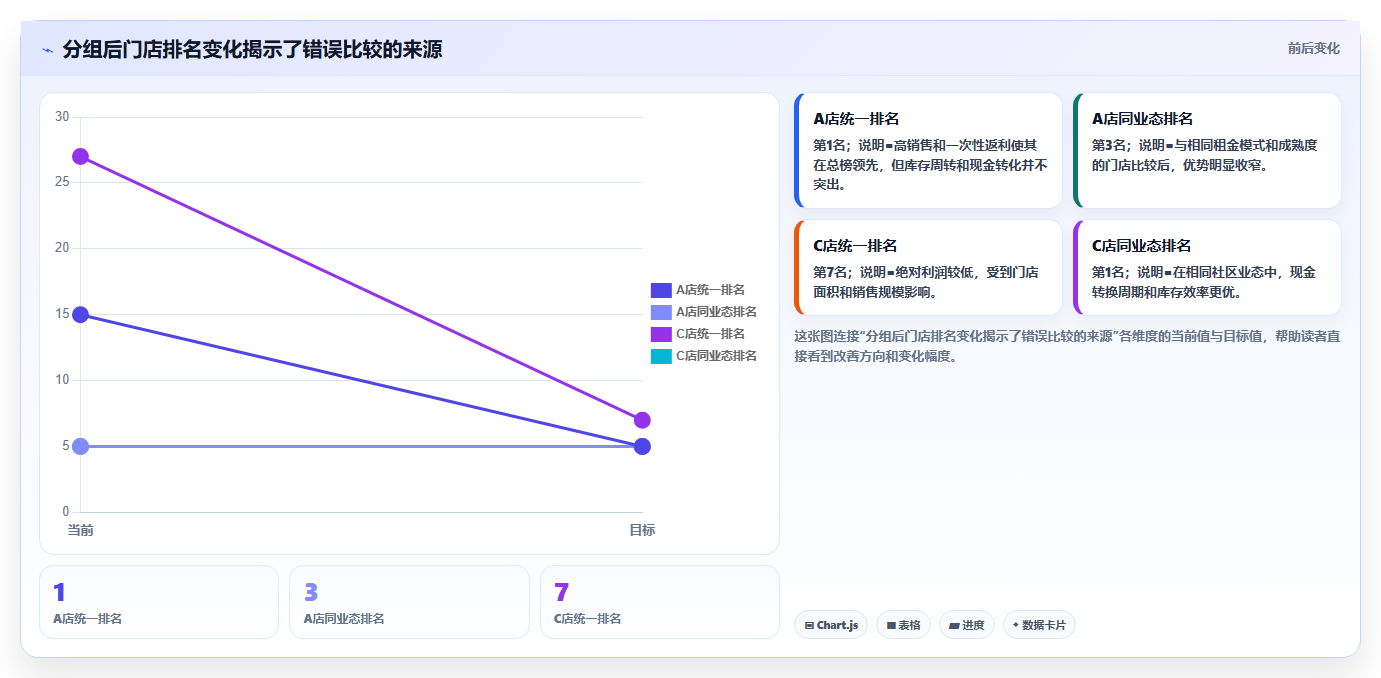Toggle the A店同业态排名 legend color swatch
The height and width of the screenshot is (678, 1381).
pos(661,312)
